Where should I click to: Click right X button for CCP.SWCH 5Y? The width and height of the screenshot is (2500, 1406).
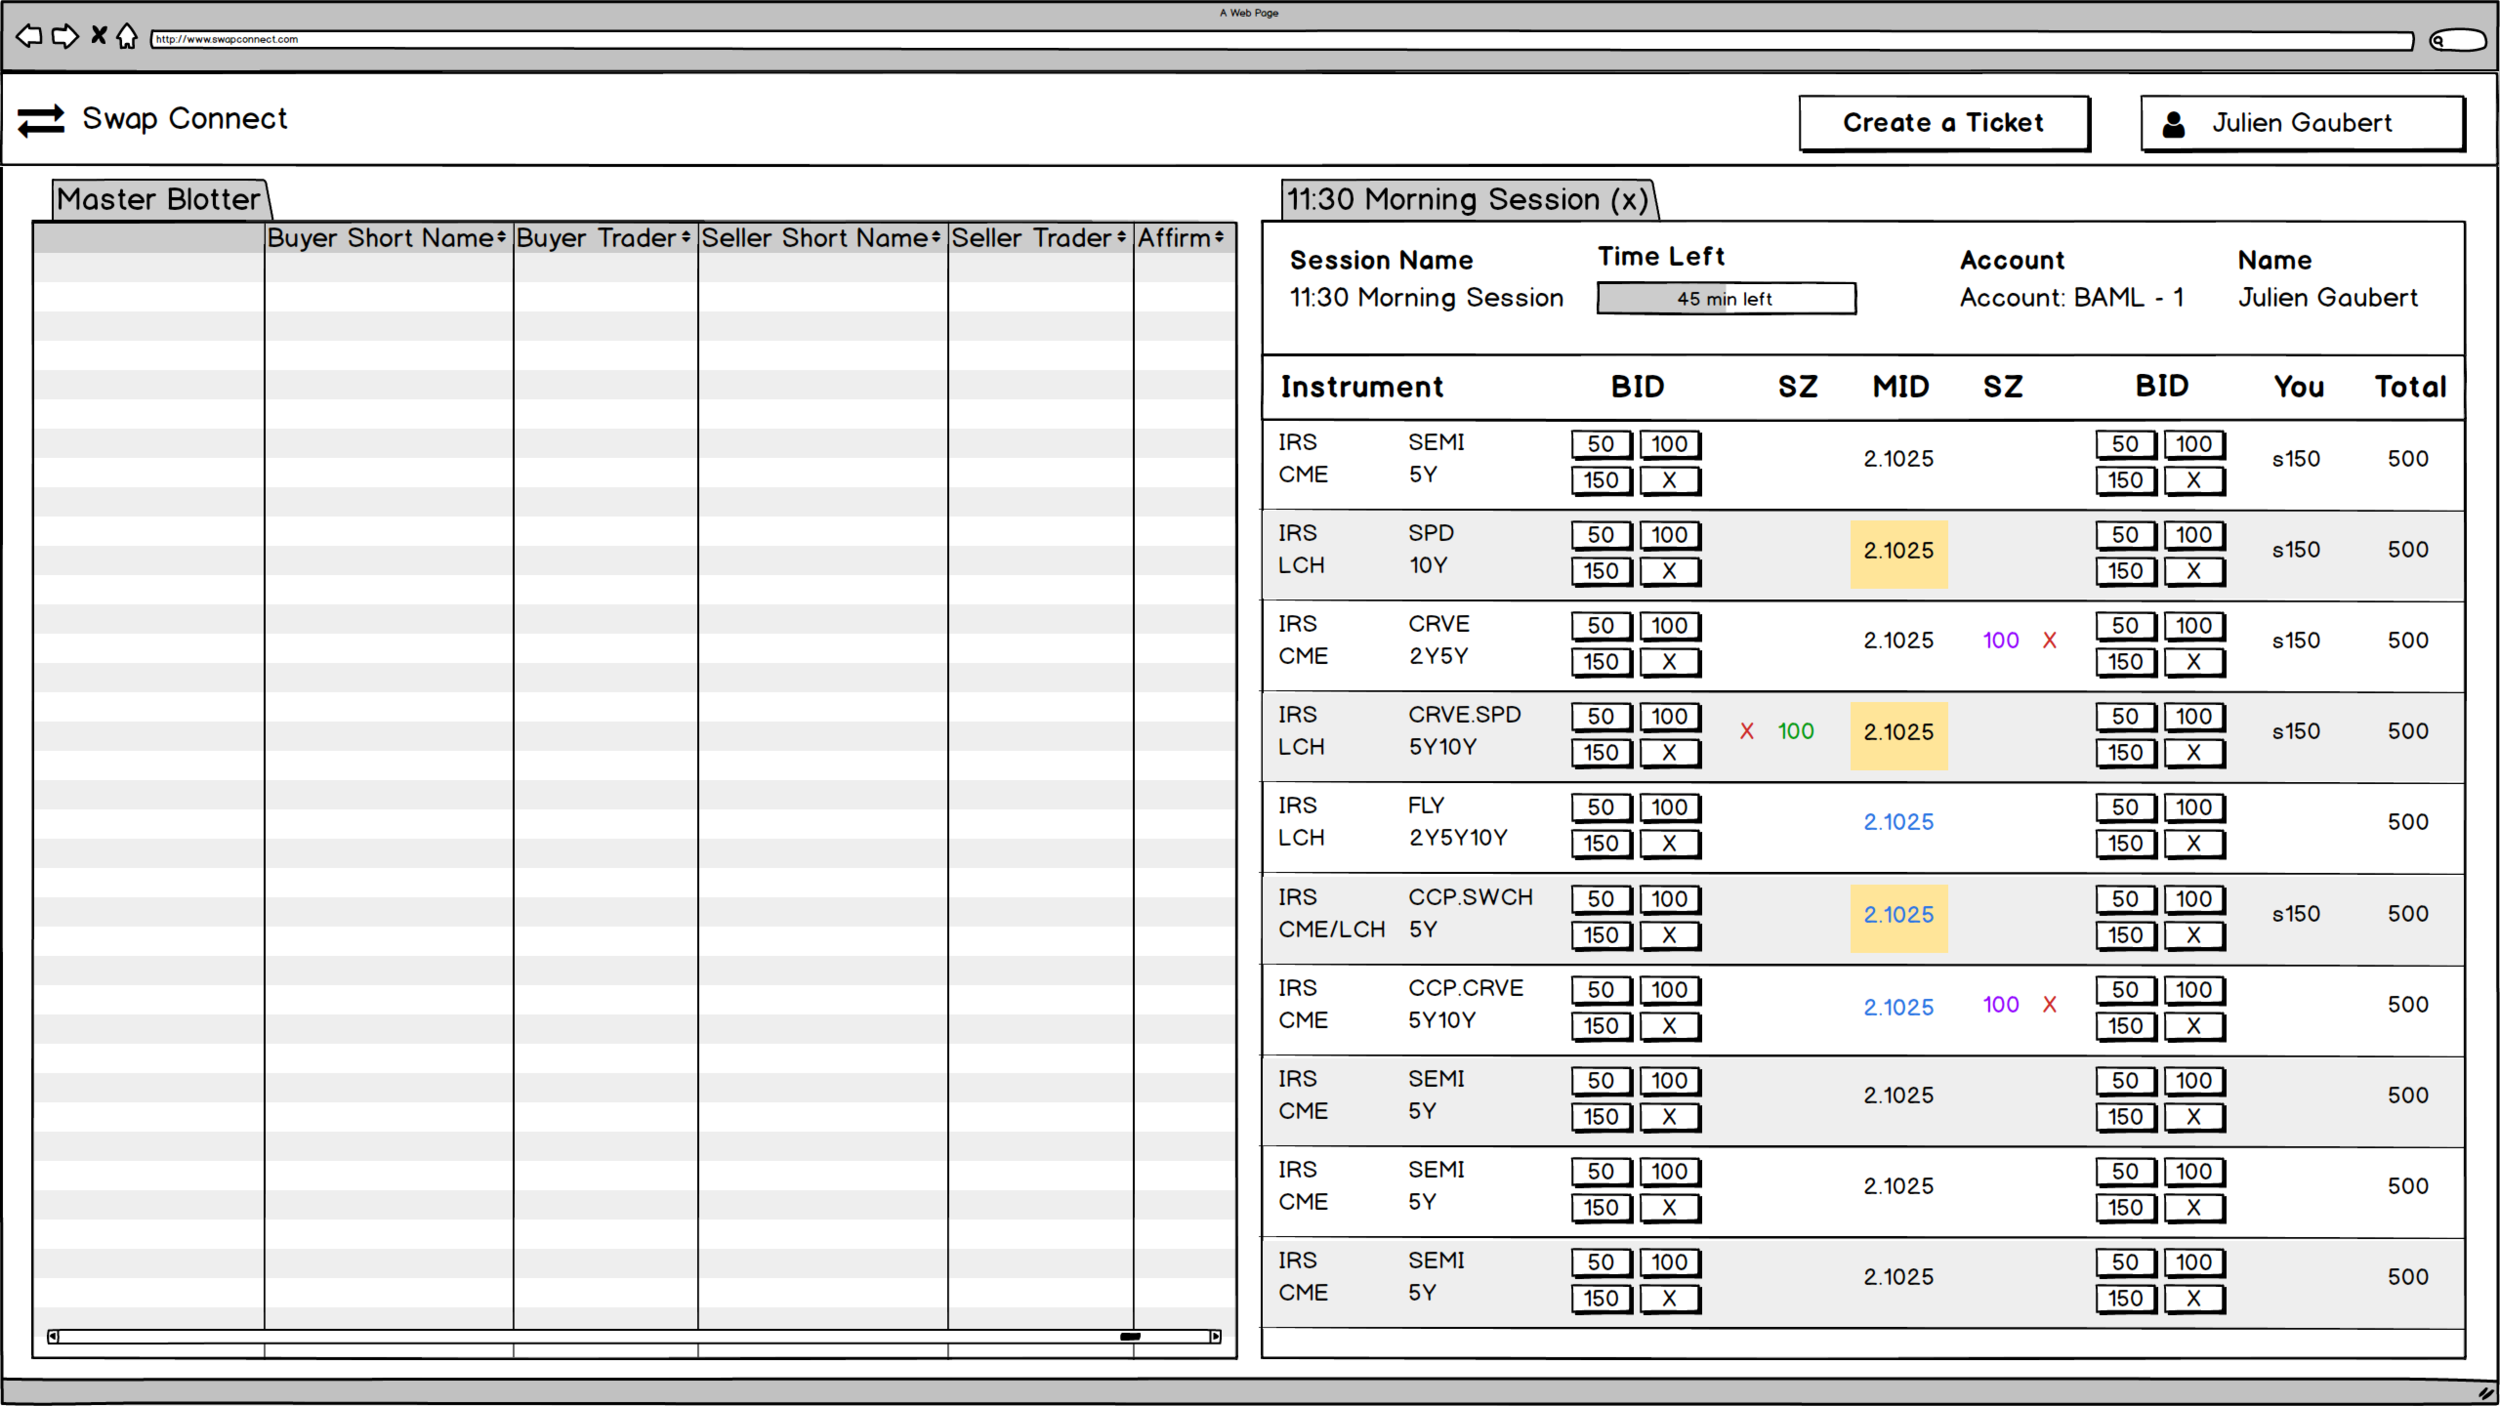pyautogui.click(x=2194, y=935)
